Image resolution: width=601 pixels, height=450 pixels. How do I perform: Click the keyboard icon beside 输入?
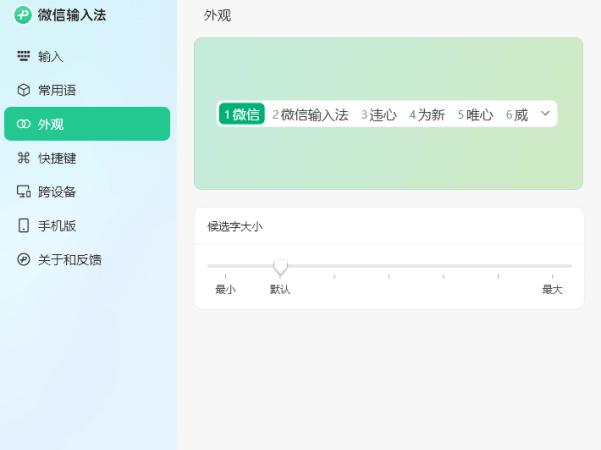click(x=24, y=56)
